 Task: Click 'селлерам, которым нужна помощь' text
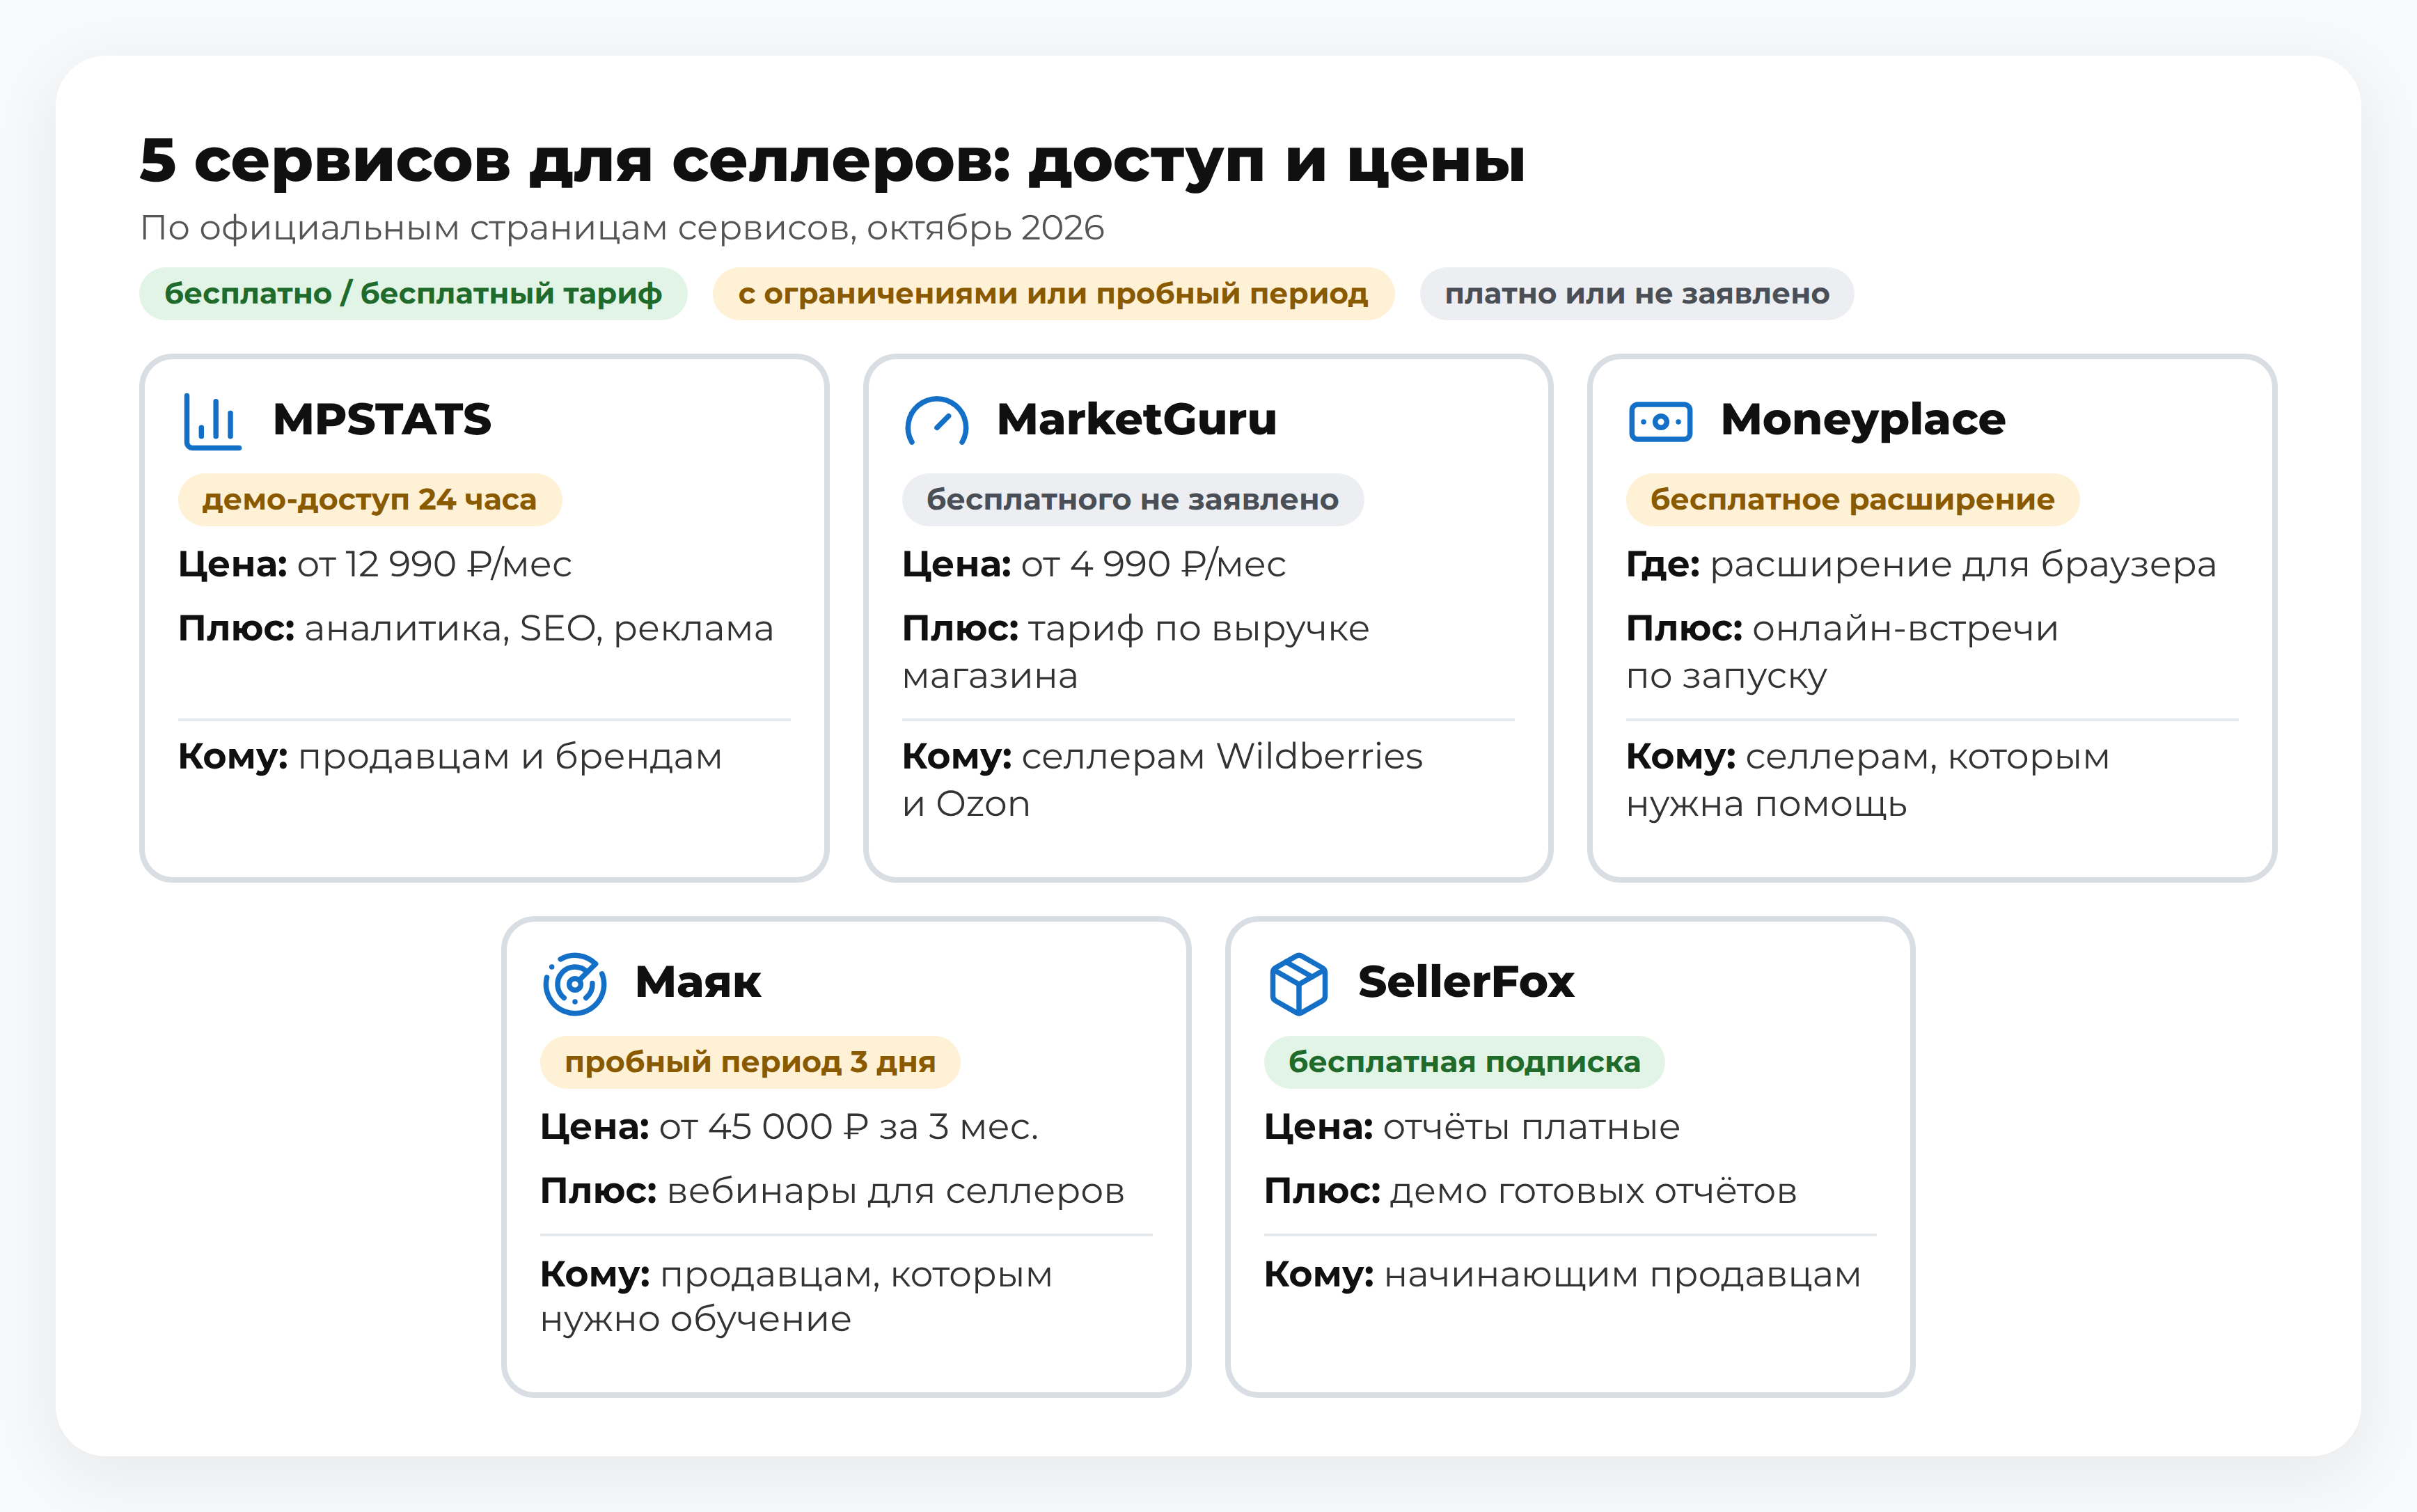1868,780
